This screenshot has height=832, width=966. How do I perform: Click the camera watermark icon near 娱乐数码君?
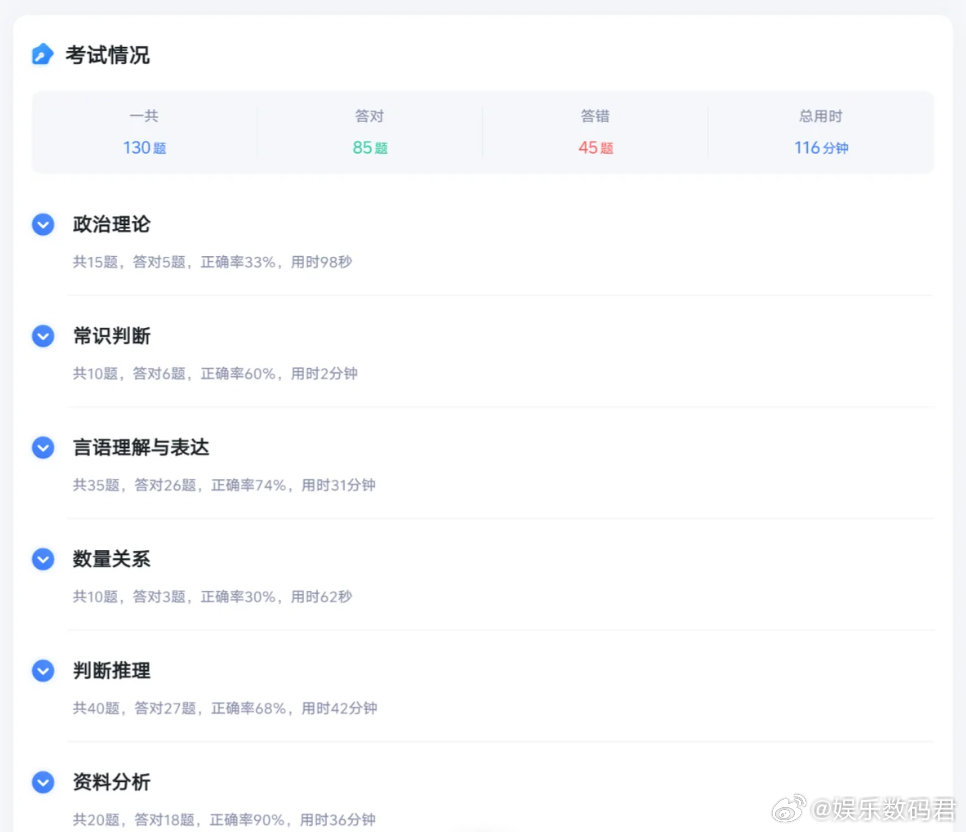pyautogui.click(x=790, y=806)
